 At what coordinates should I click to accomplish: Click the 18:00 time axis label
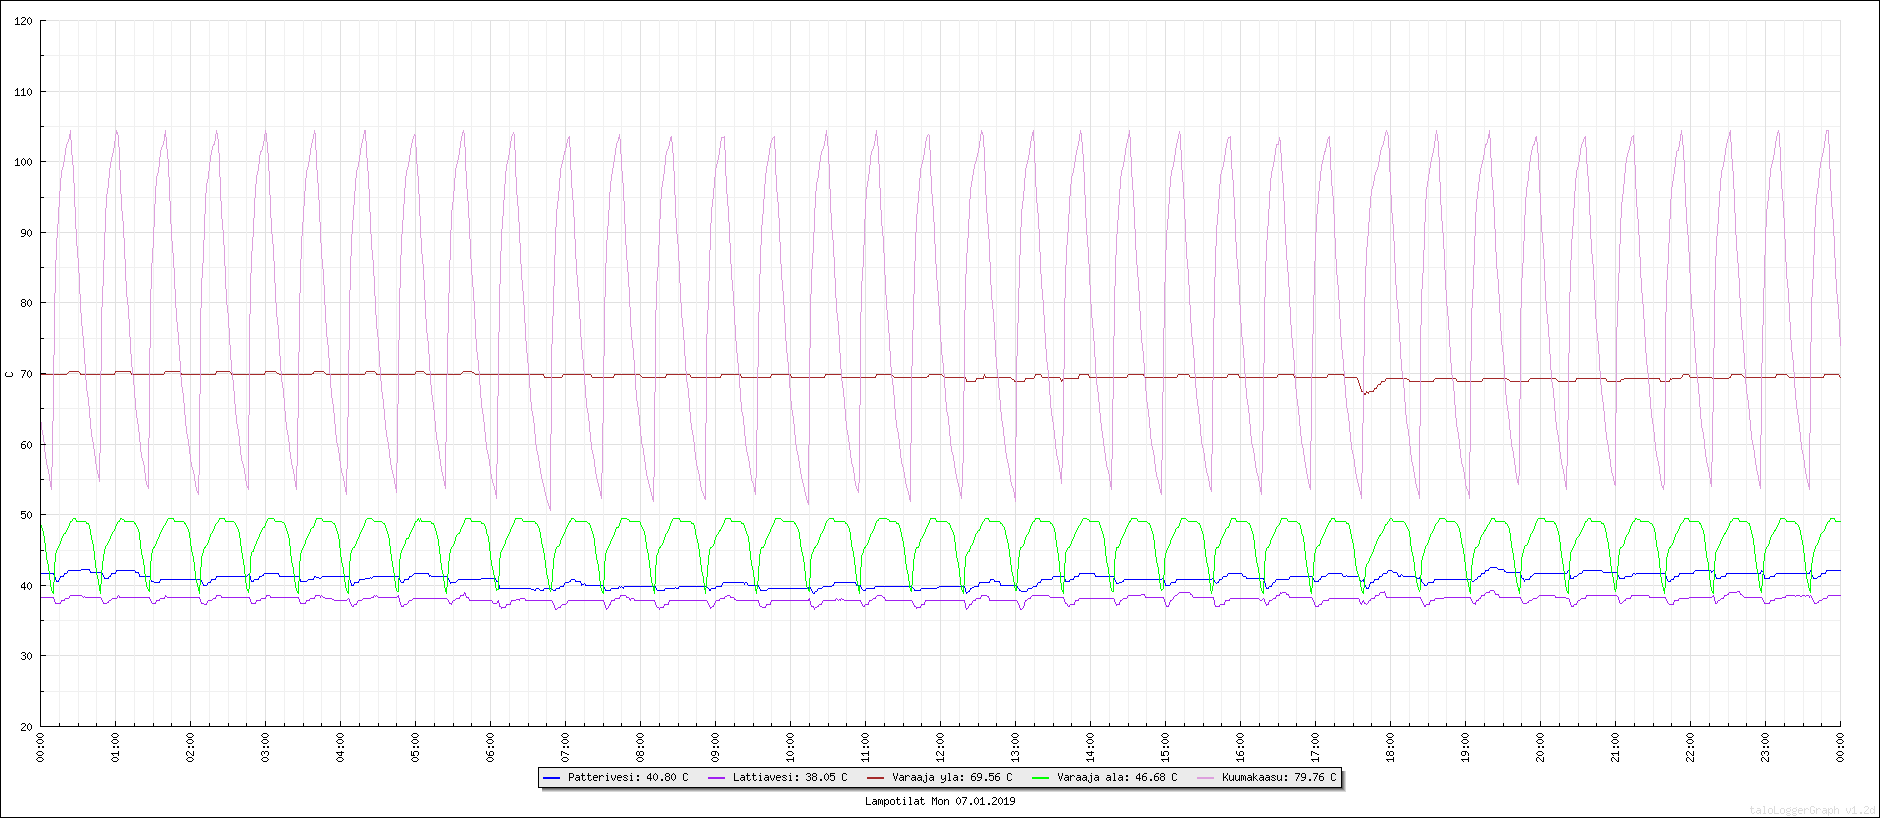pyautogui.click(x=1390, y=747)
